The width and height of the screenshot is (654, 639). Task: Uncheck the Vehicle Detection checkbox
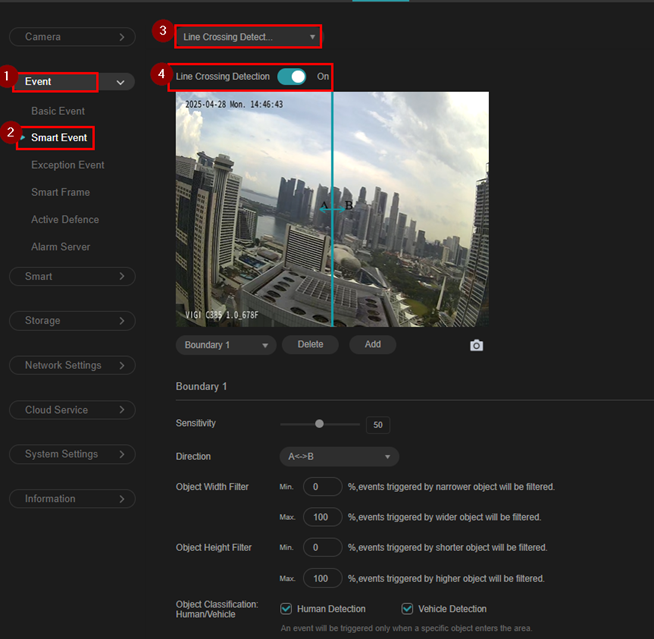tap(407, 609)
